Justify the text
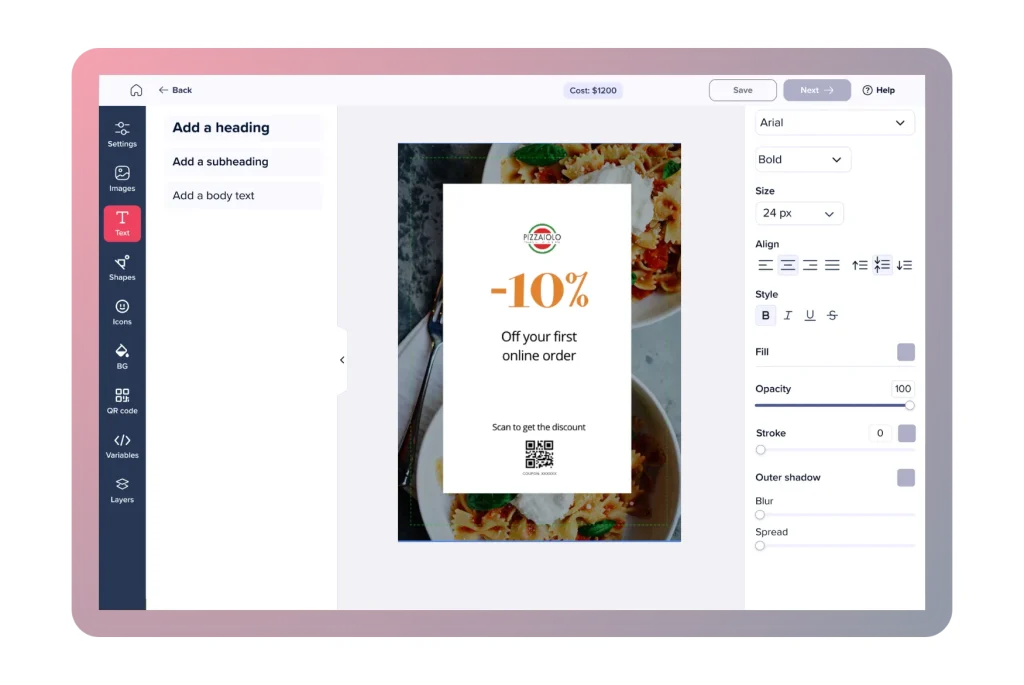Screen dimensions: 1024x685 pyautogui.click(x=832, y=265)
